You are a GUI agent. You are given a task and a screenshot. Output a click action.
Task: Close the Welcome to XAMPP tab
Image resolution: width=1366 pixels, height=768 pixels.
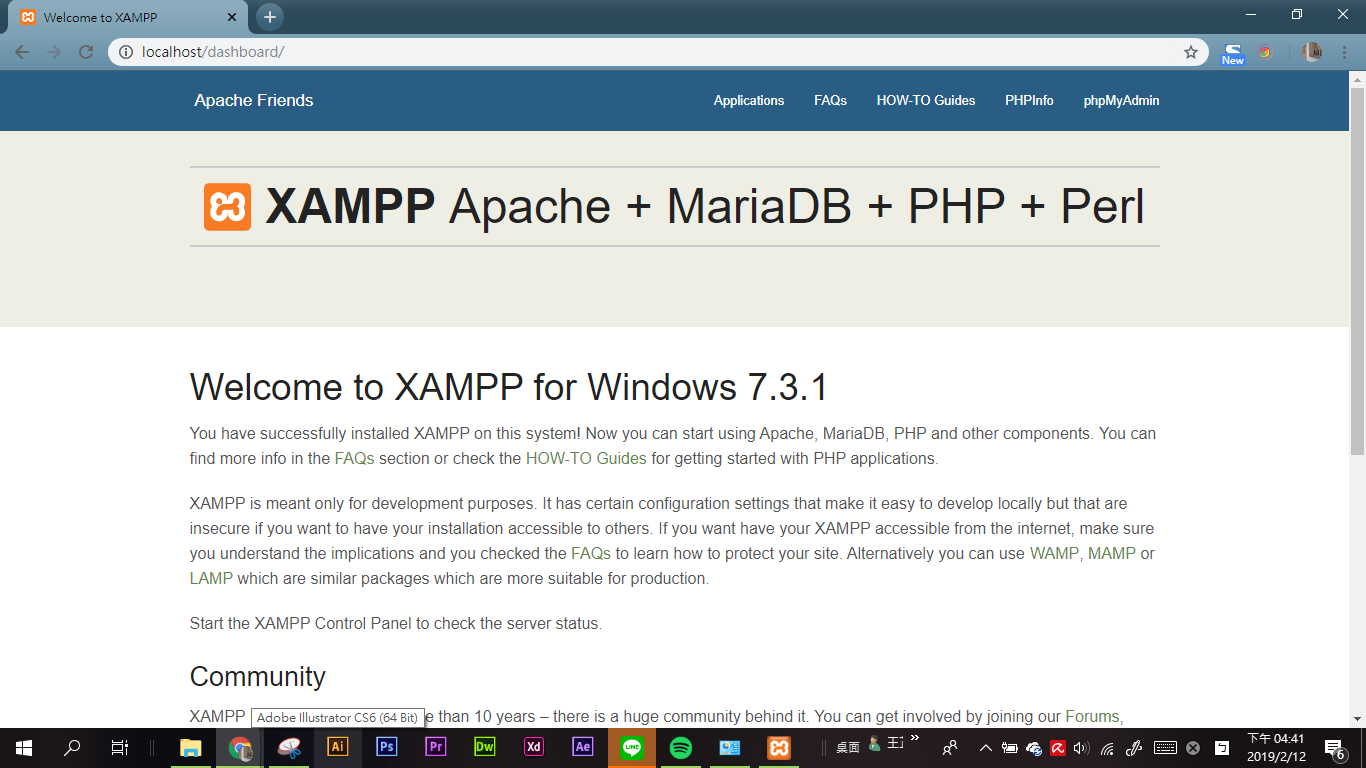click(x=233, y=18)
